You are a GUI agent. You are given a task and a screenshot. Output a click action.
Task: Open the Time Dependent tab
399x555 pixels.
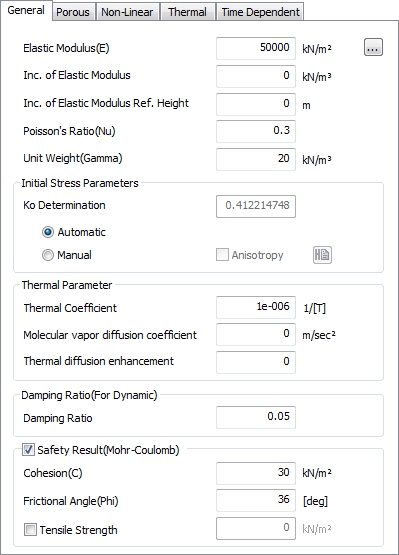tap(260, 12)
